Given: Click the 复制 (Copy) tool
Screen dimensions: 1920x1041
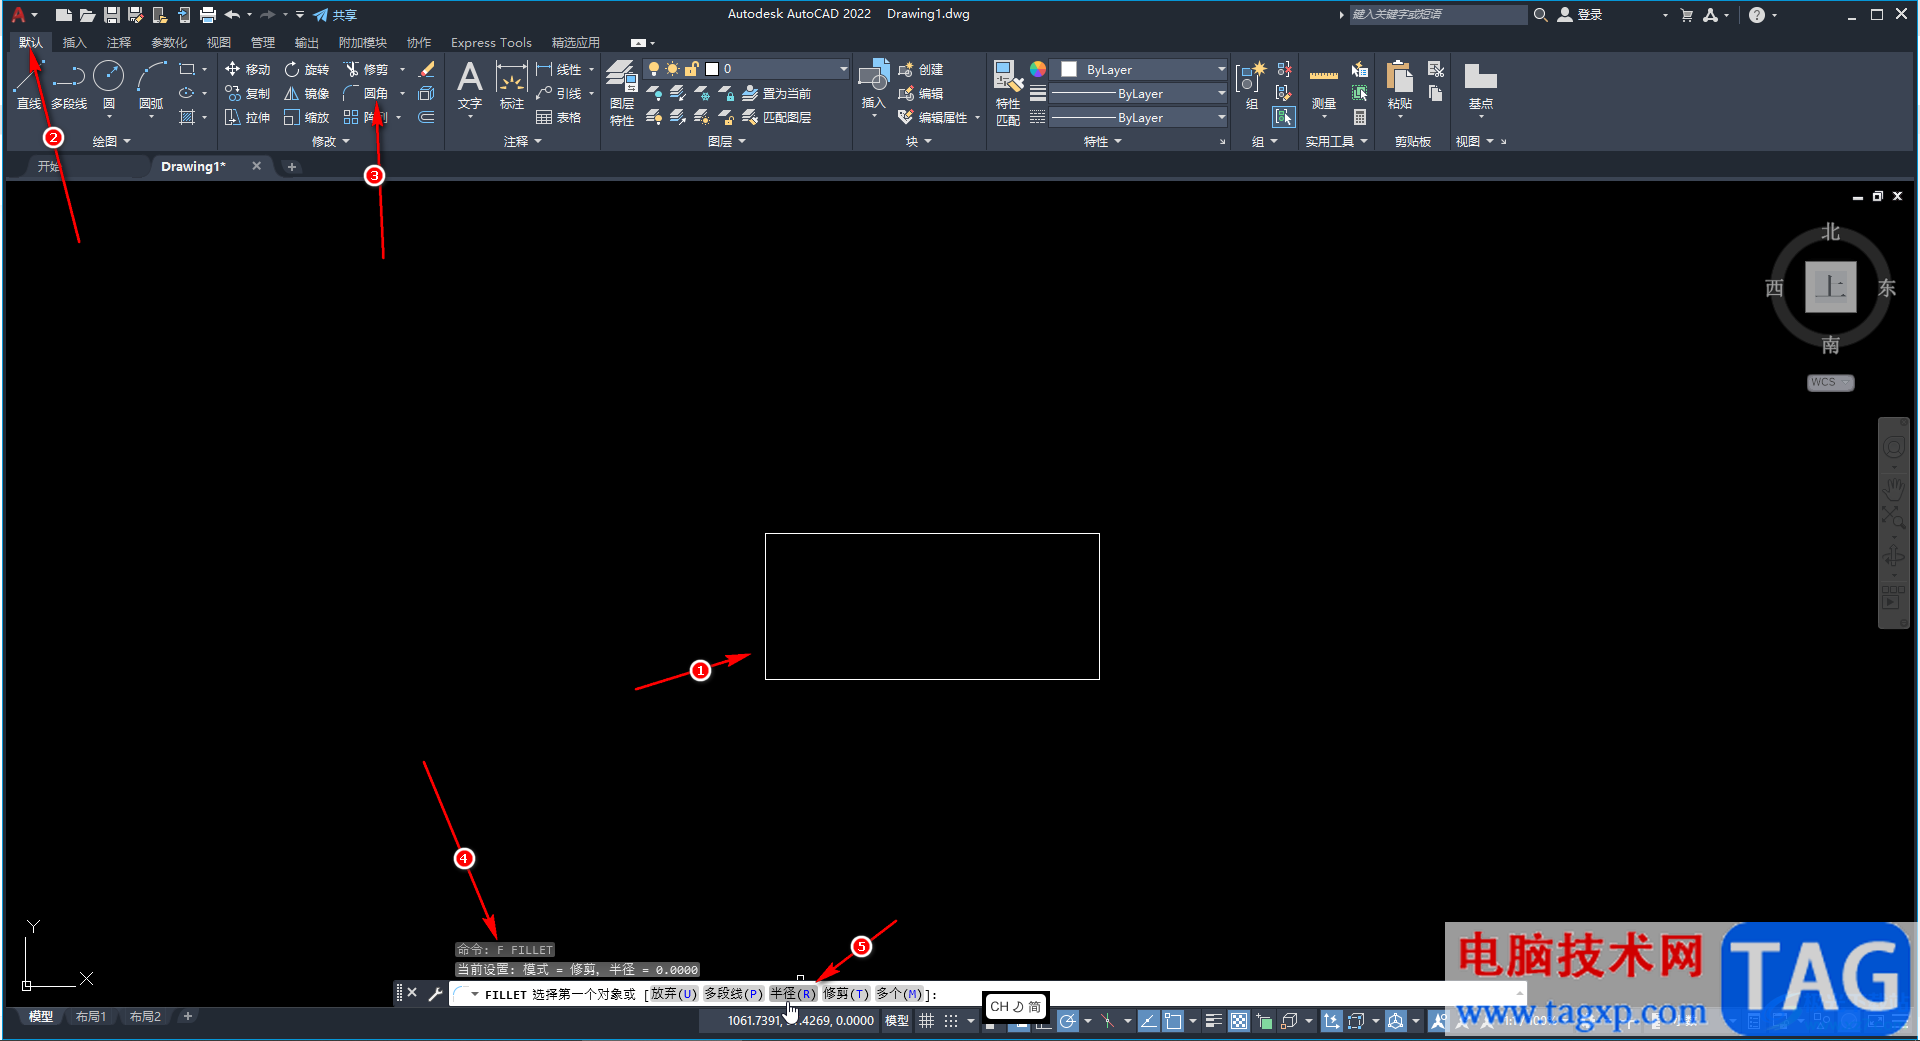Looking at the screenshot, I should pos(247,93).
